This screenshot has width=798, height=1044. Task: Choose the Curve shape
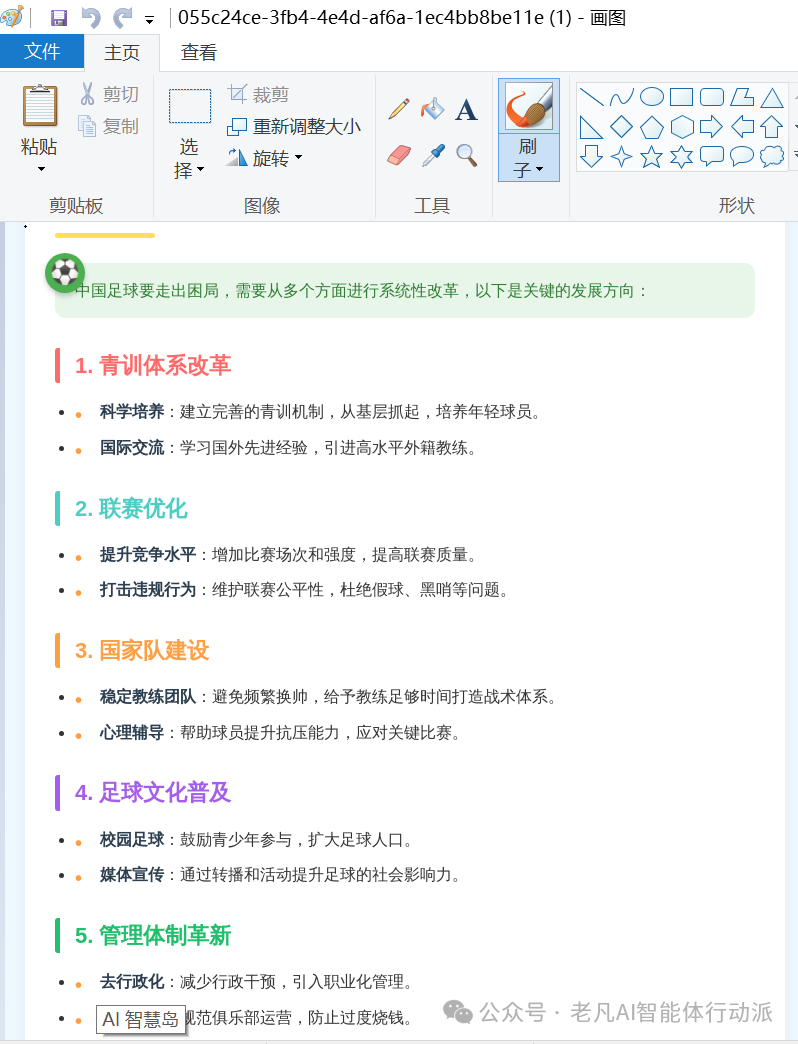pyautogui.click(x=622, y=97)
